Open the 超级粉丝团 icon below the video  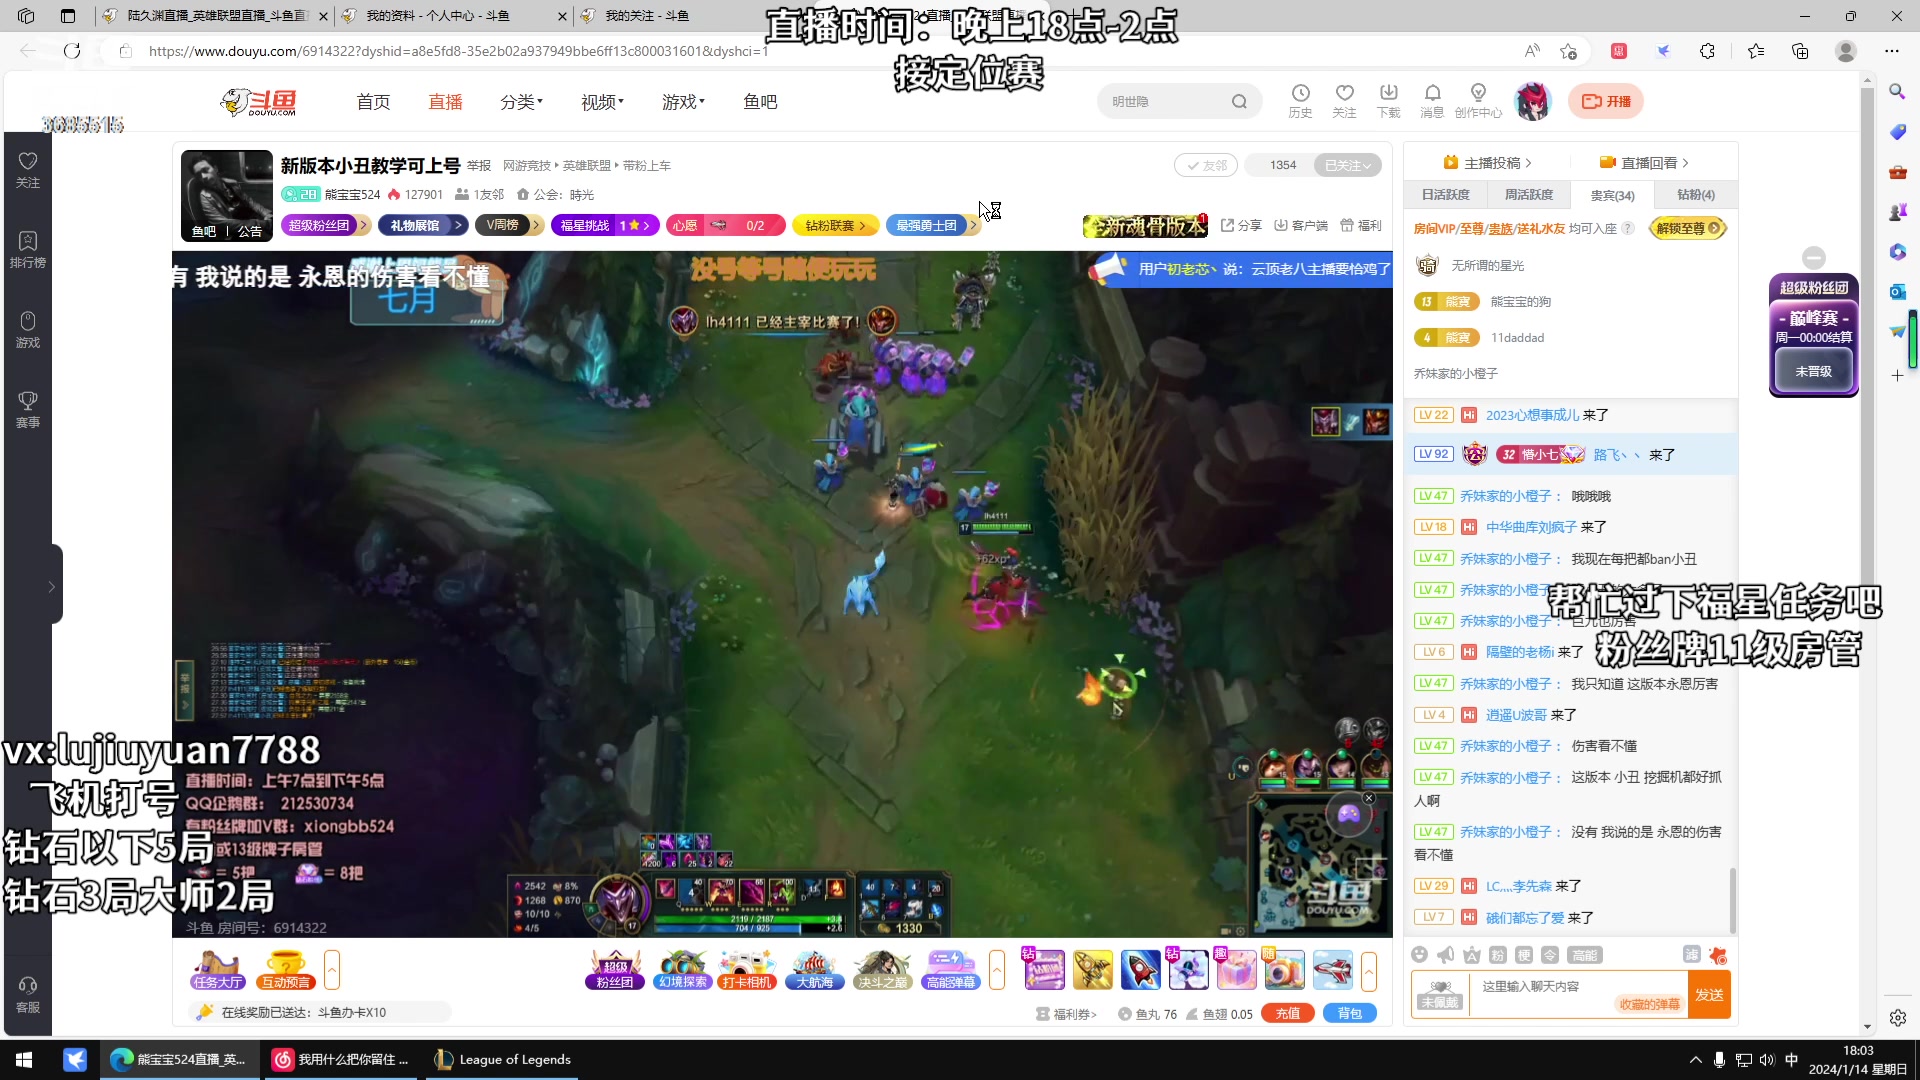(x=614, y=970)
